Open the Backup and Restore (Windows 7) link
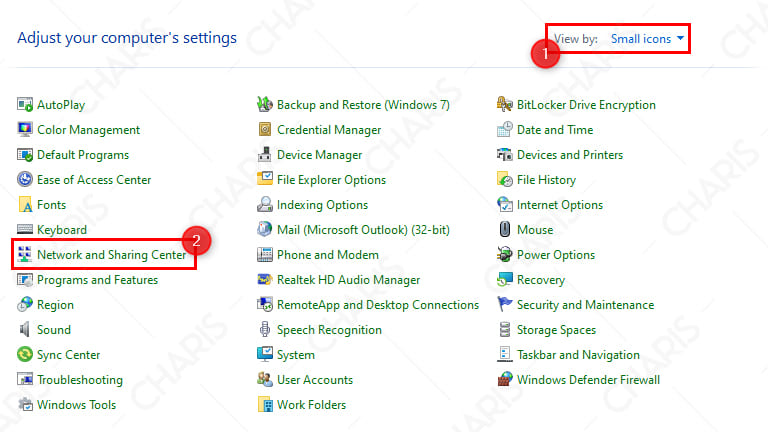The height and width of the screenshot is (432, 768). [x=363, y=105]
